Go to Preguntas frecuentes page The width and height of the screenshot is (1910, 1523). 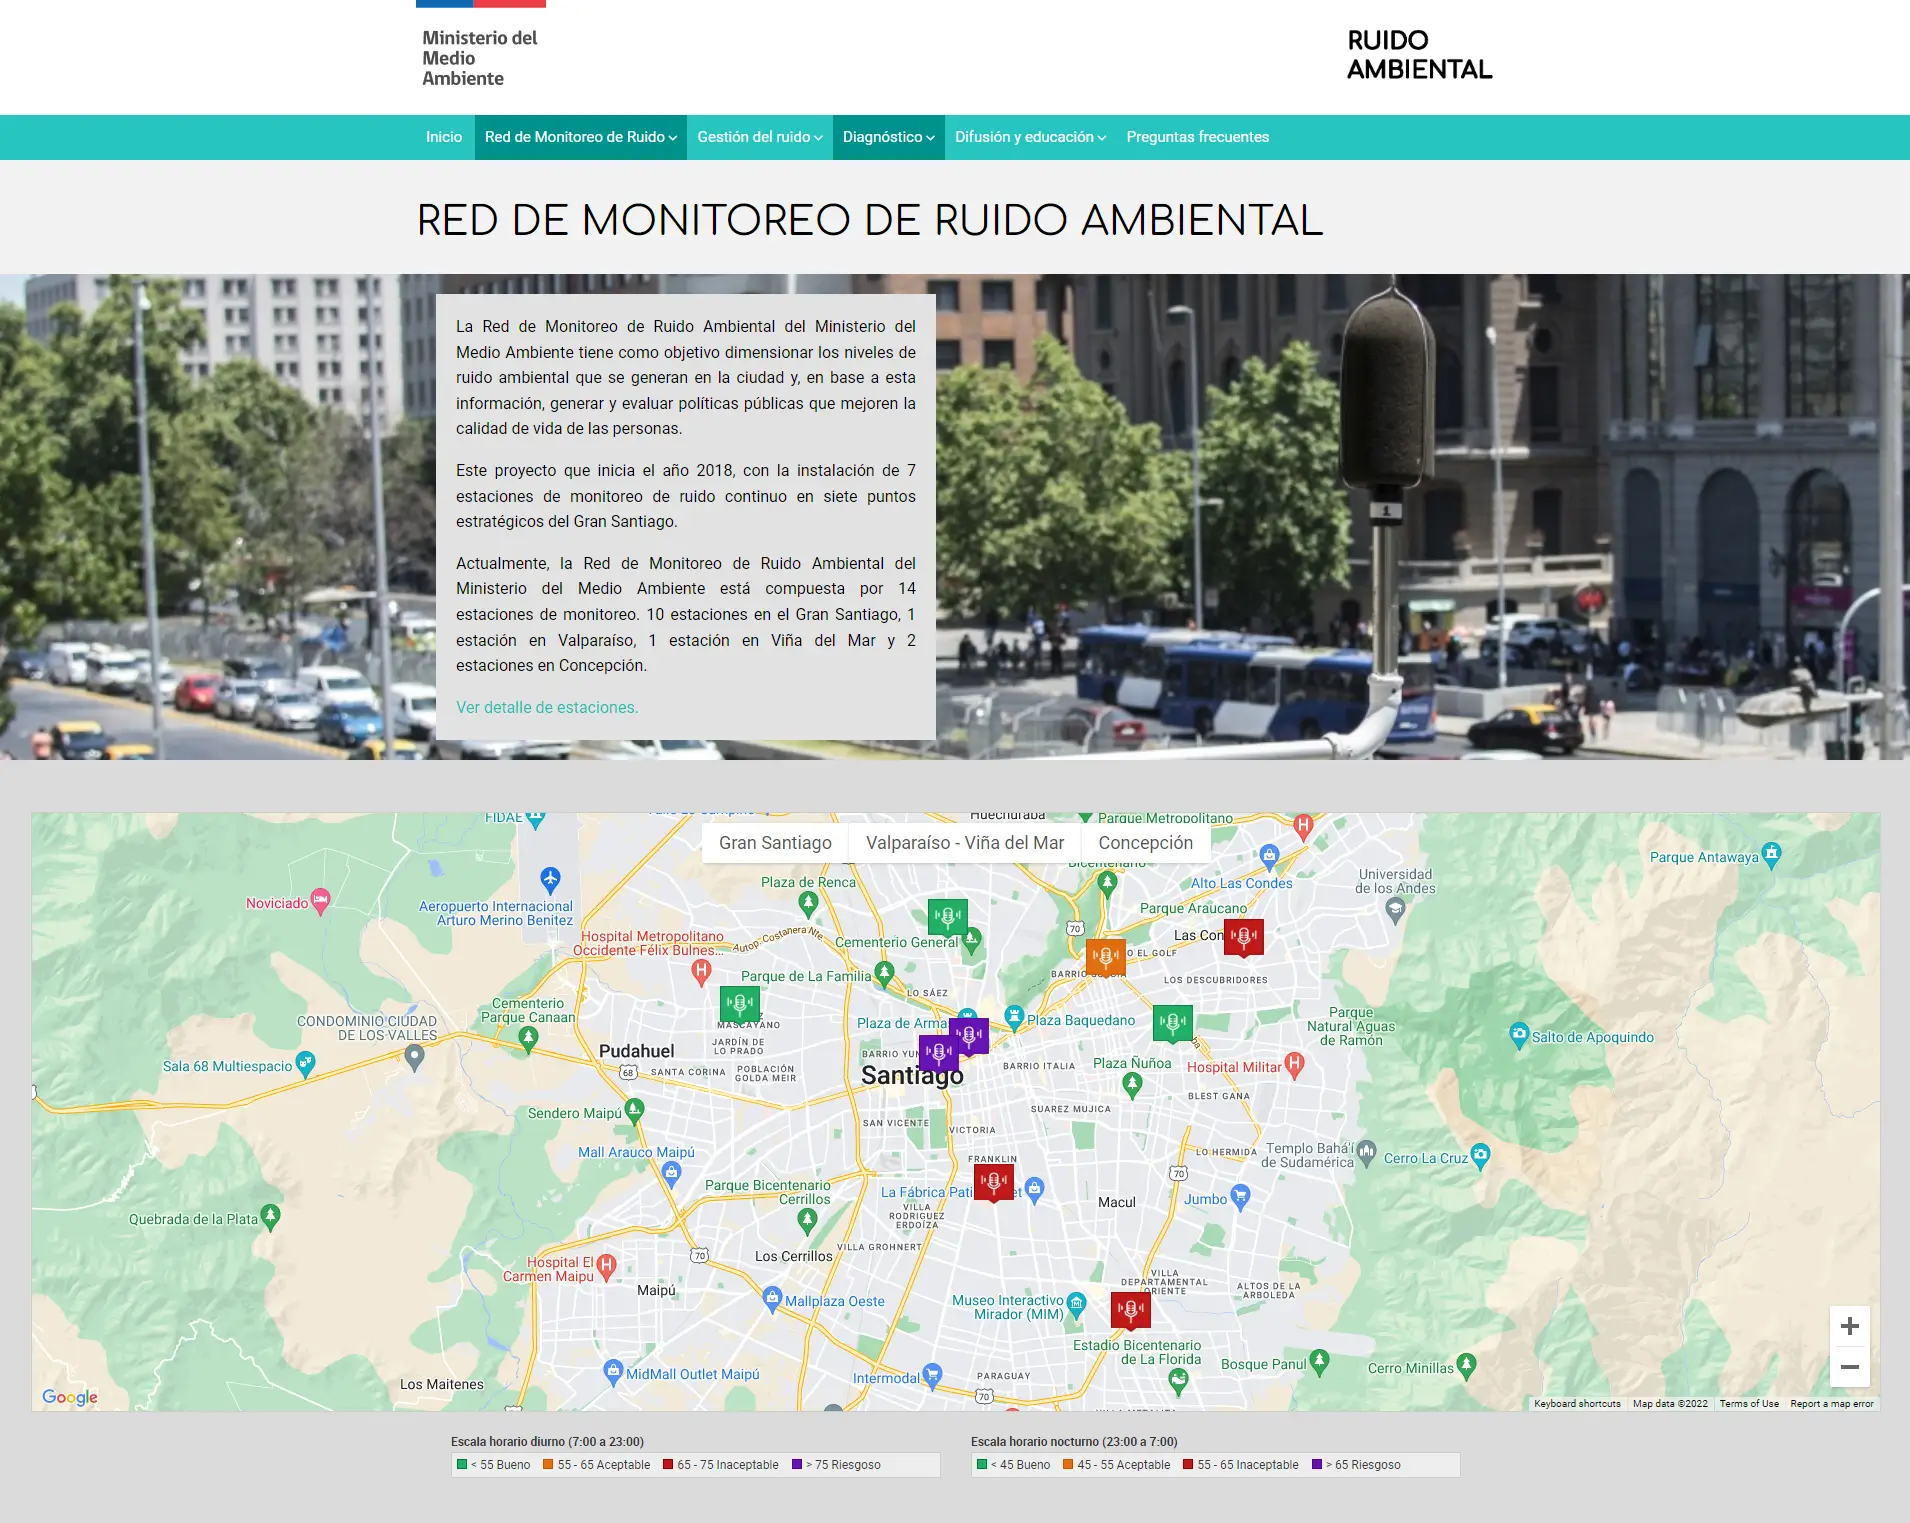pos(1197,137)
